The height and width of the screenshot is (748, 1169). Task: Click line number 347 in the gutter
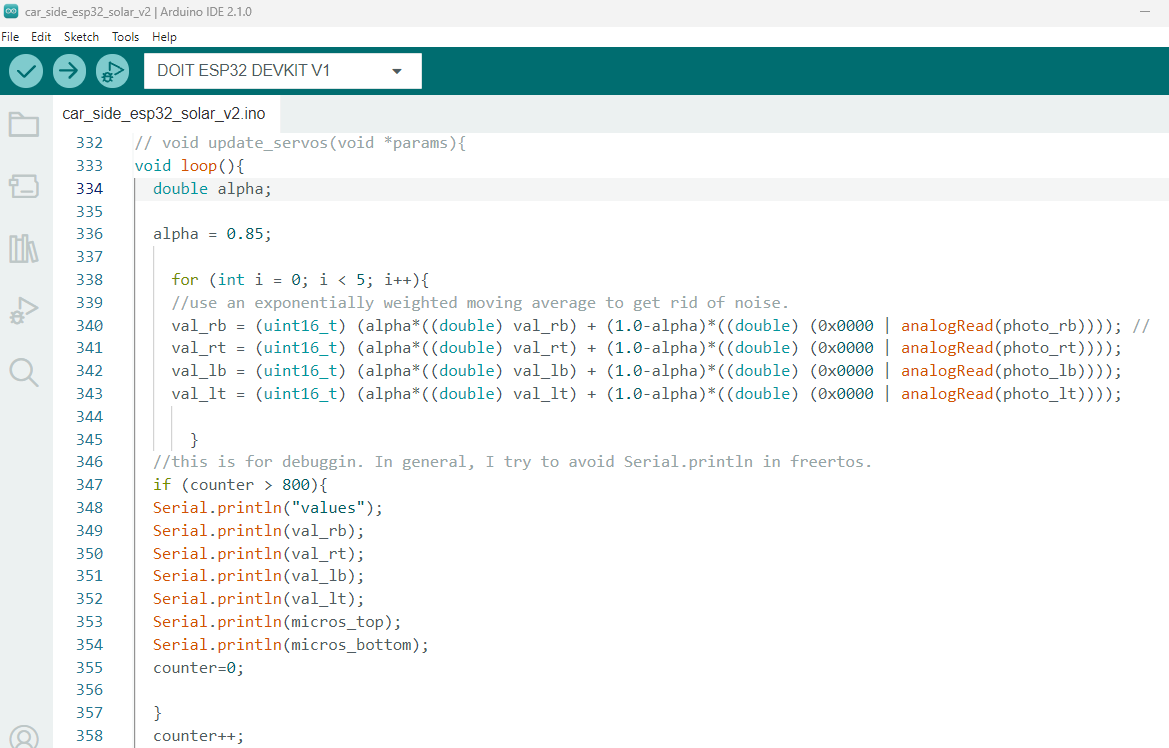(x=89, y=484)
